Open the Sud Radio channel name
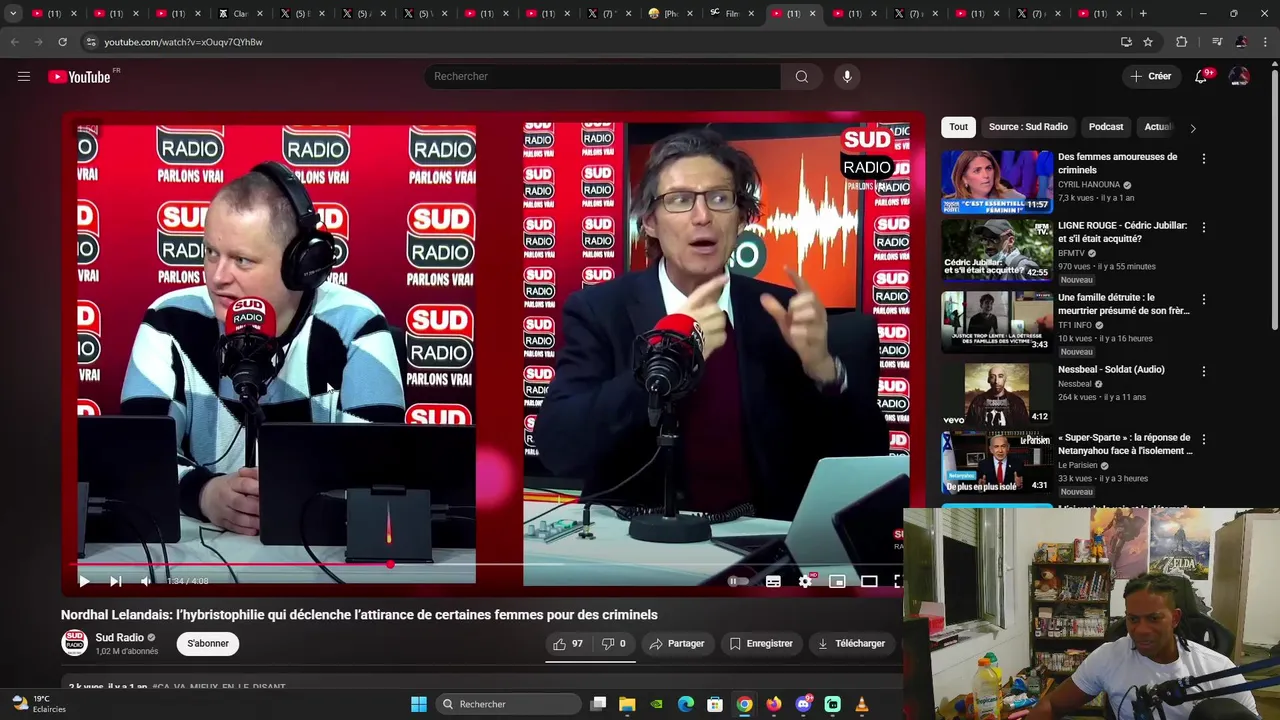The image size is (1280, 720). pos(120,638)
